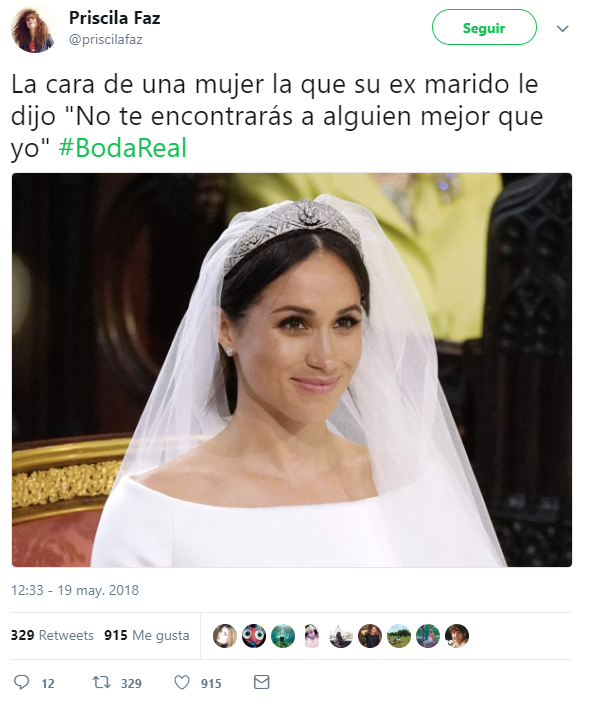Click the green park landscape avatar

pyautogui.click(x=398, y=636)
